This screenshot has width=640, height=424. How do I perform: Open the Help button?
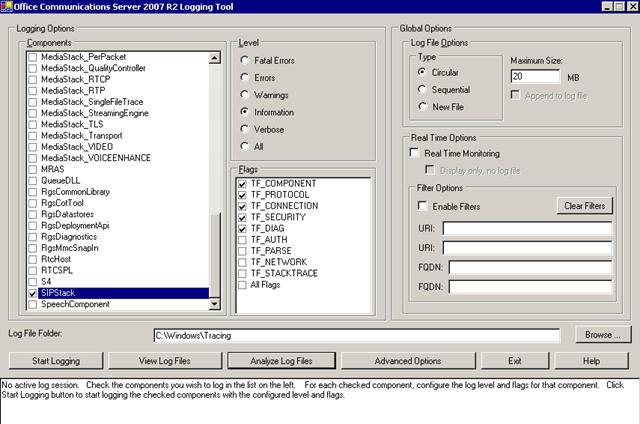(591, 361)
